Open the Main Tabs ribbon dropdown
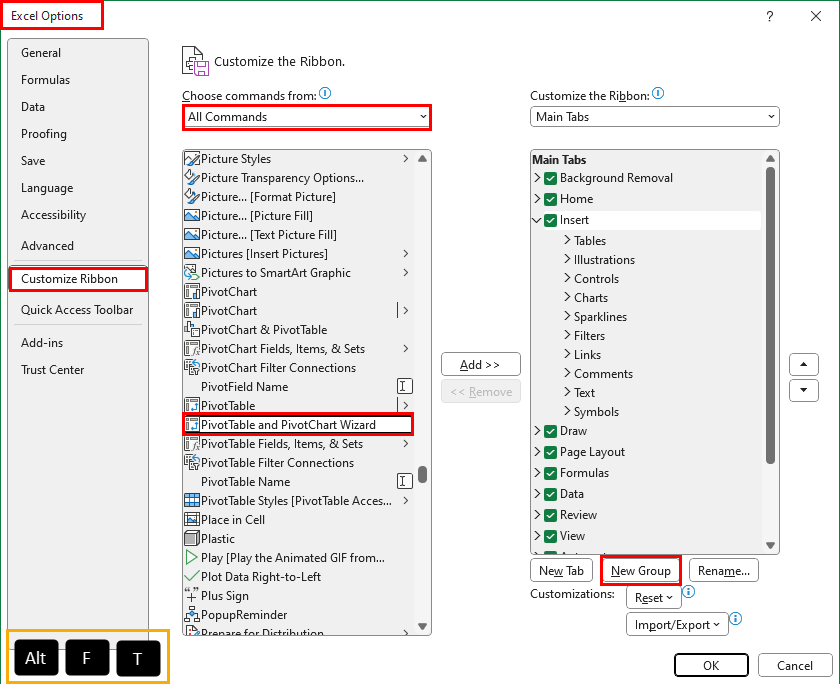The height and width of the screenshot is (684, 840). coord(655,117)
